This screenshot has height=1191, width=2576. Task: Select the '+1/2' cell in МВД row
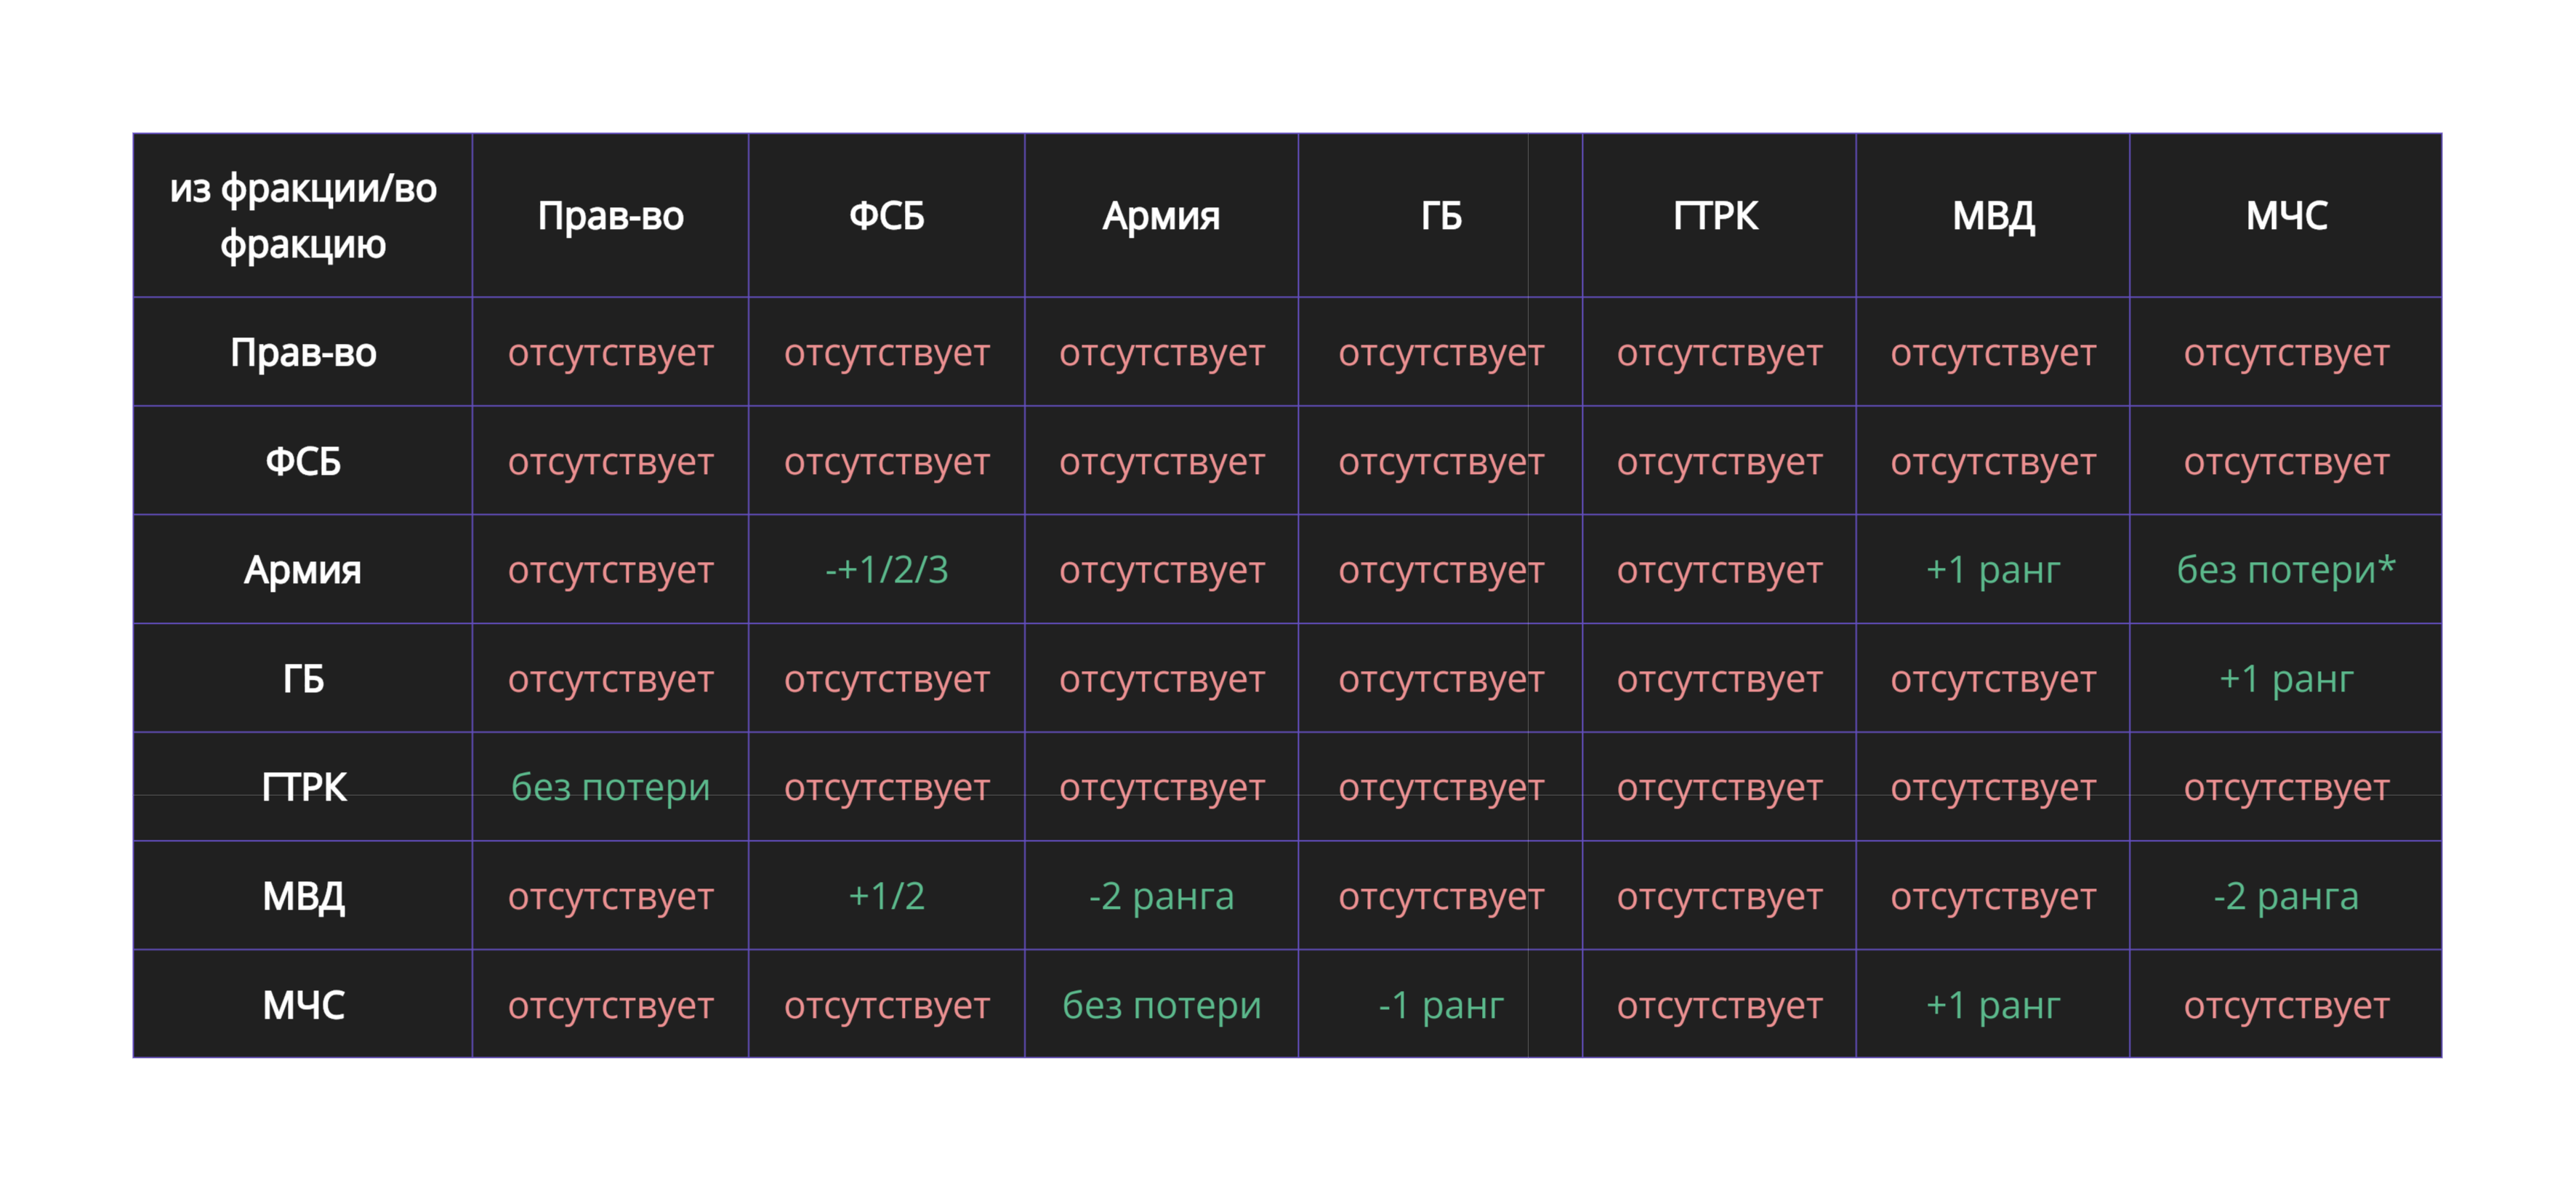click(886, 896)
